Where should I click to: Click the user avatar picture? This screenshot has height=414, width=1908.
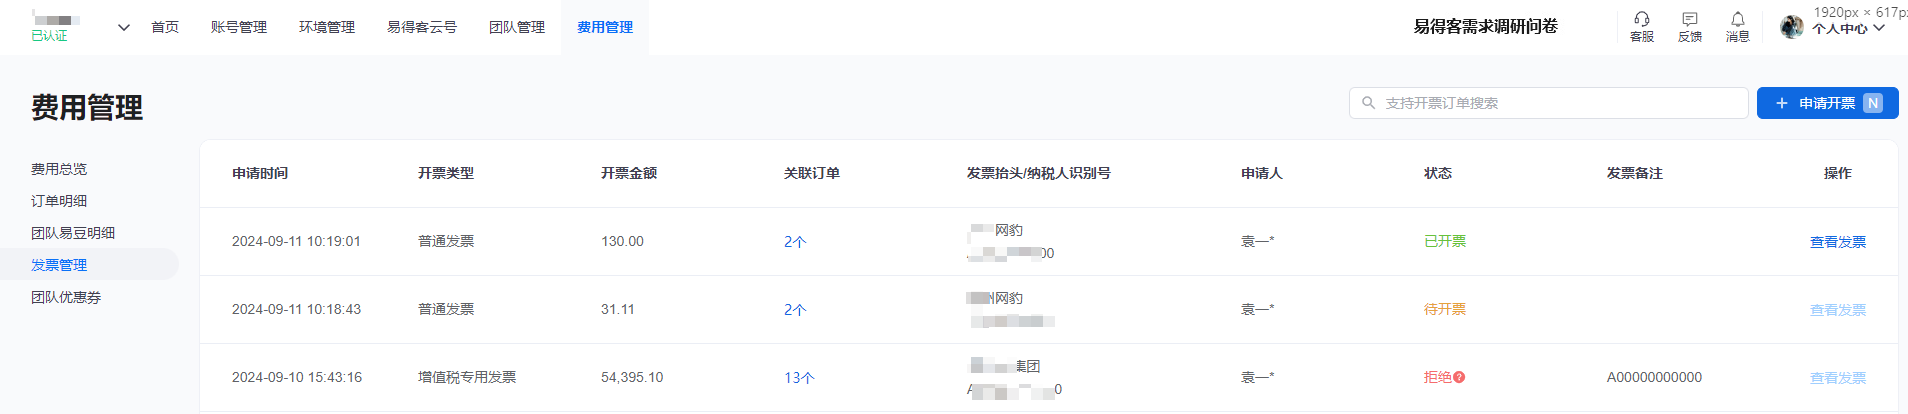click(1792, 27)
